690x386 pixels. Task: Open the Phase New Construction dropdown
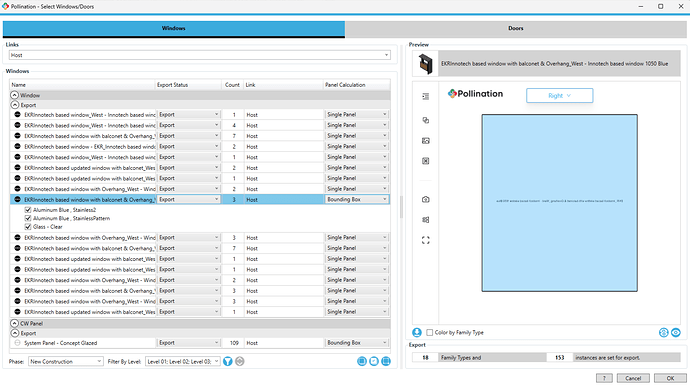[66, 361]
